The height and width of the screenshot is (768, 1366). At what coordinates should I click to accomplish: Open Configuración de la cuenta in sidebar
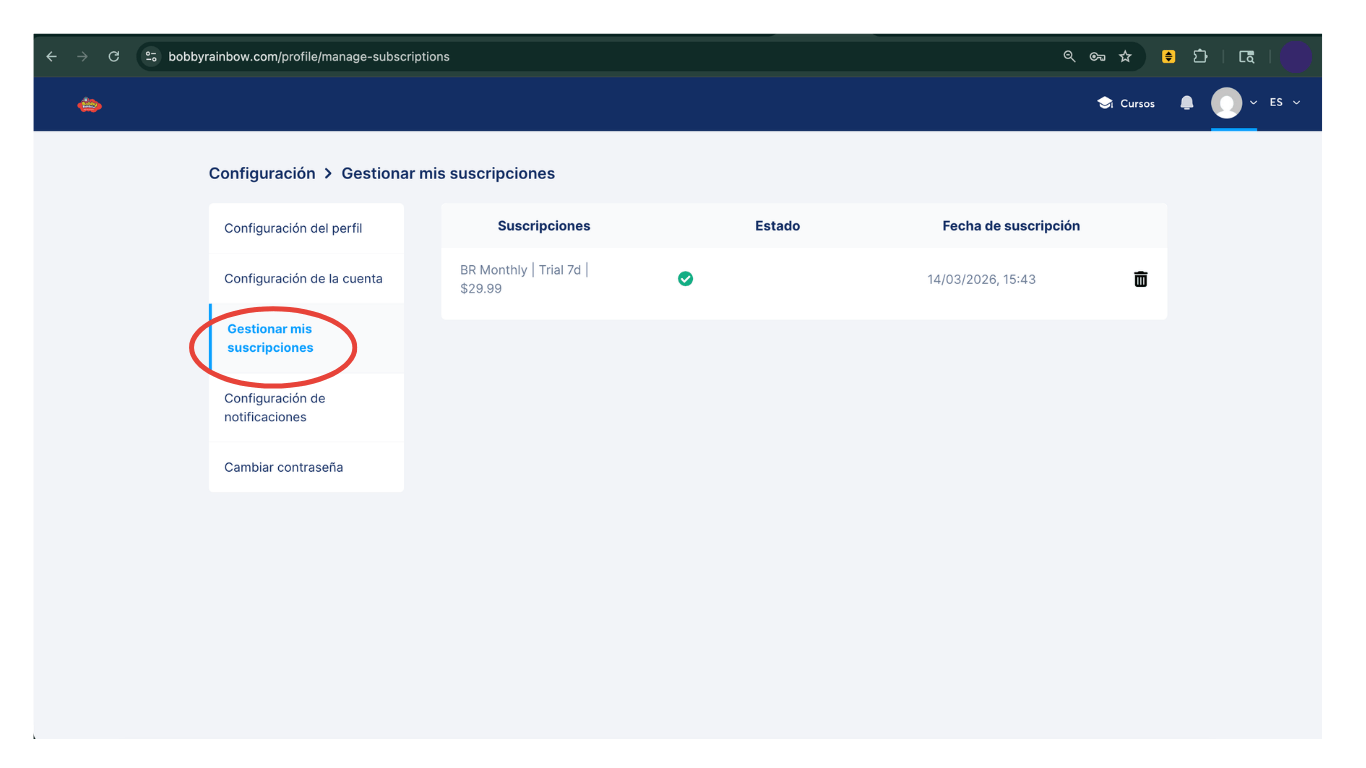tap(306, 278)
